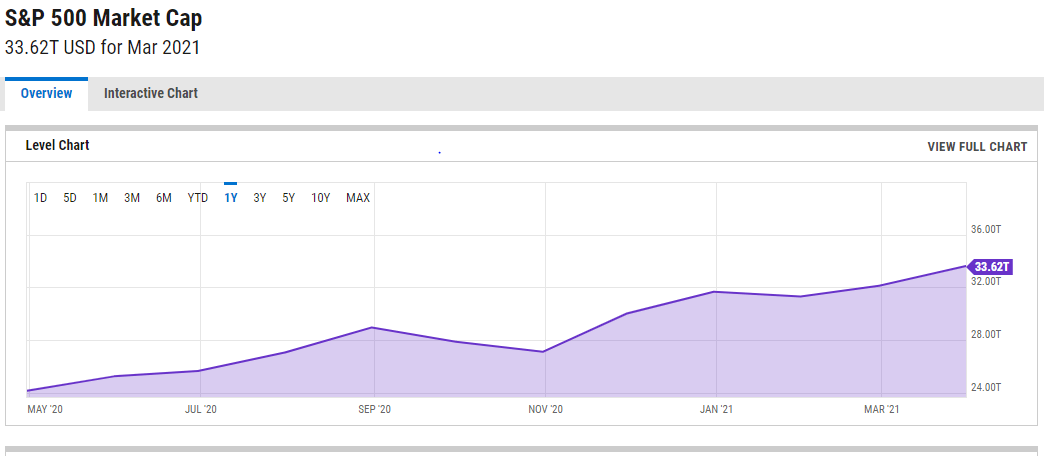Select the 1M time range
The height and width of the screenshot is (456, 1044).
point(100,198)
